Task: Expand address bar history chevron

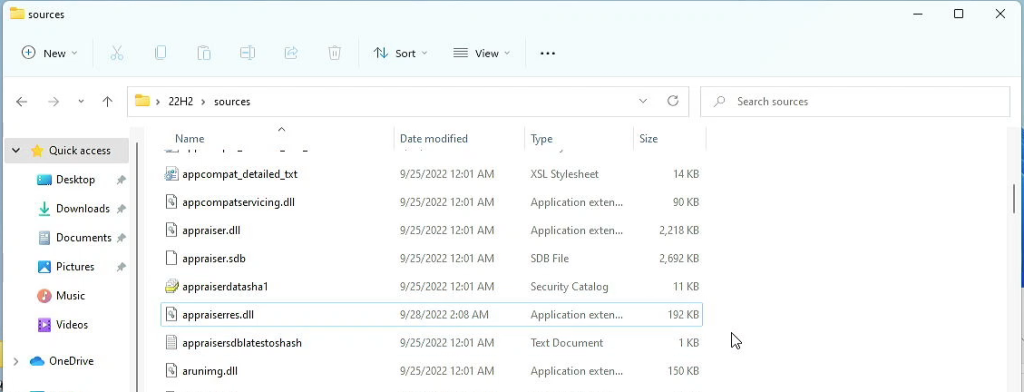Action: click(643, 101)
